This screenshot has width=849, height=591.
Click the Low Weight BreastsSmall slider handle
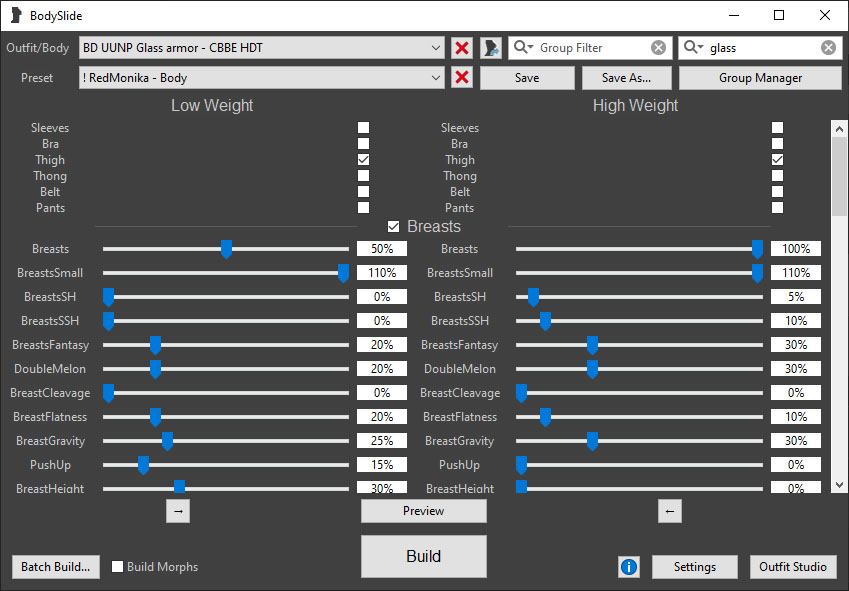[343, 273]
